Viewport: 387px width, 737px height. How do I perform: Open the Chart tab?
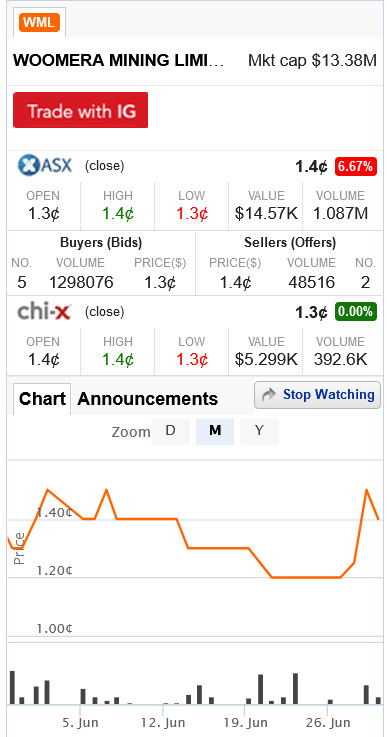42,399
